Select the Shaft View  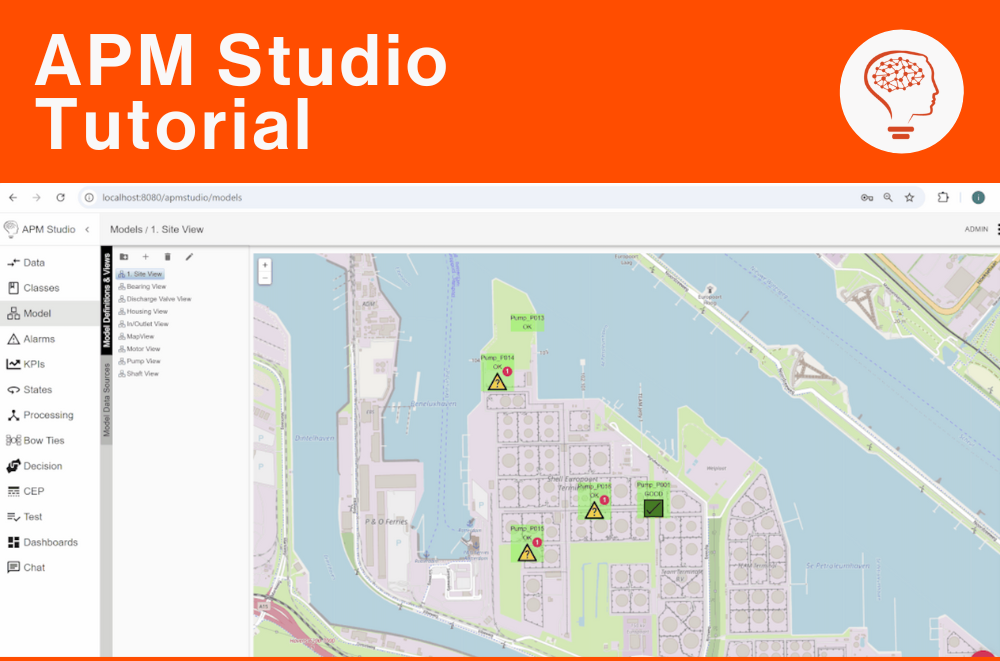click(x=141, y=373)
